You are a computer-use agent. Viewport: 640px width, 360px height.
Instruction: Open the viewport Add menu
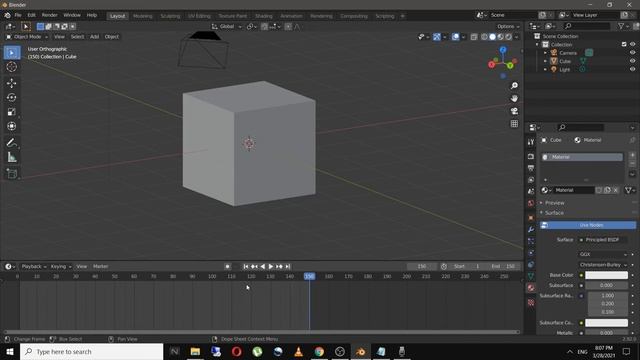[x=94, y=37]
